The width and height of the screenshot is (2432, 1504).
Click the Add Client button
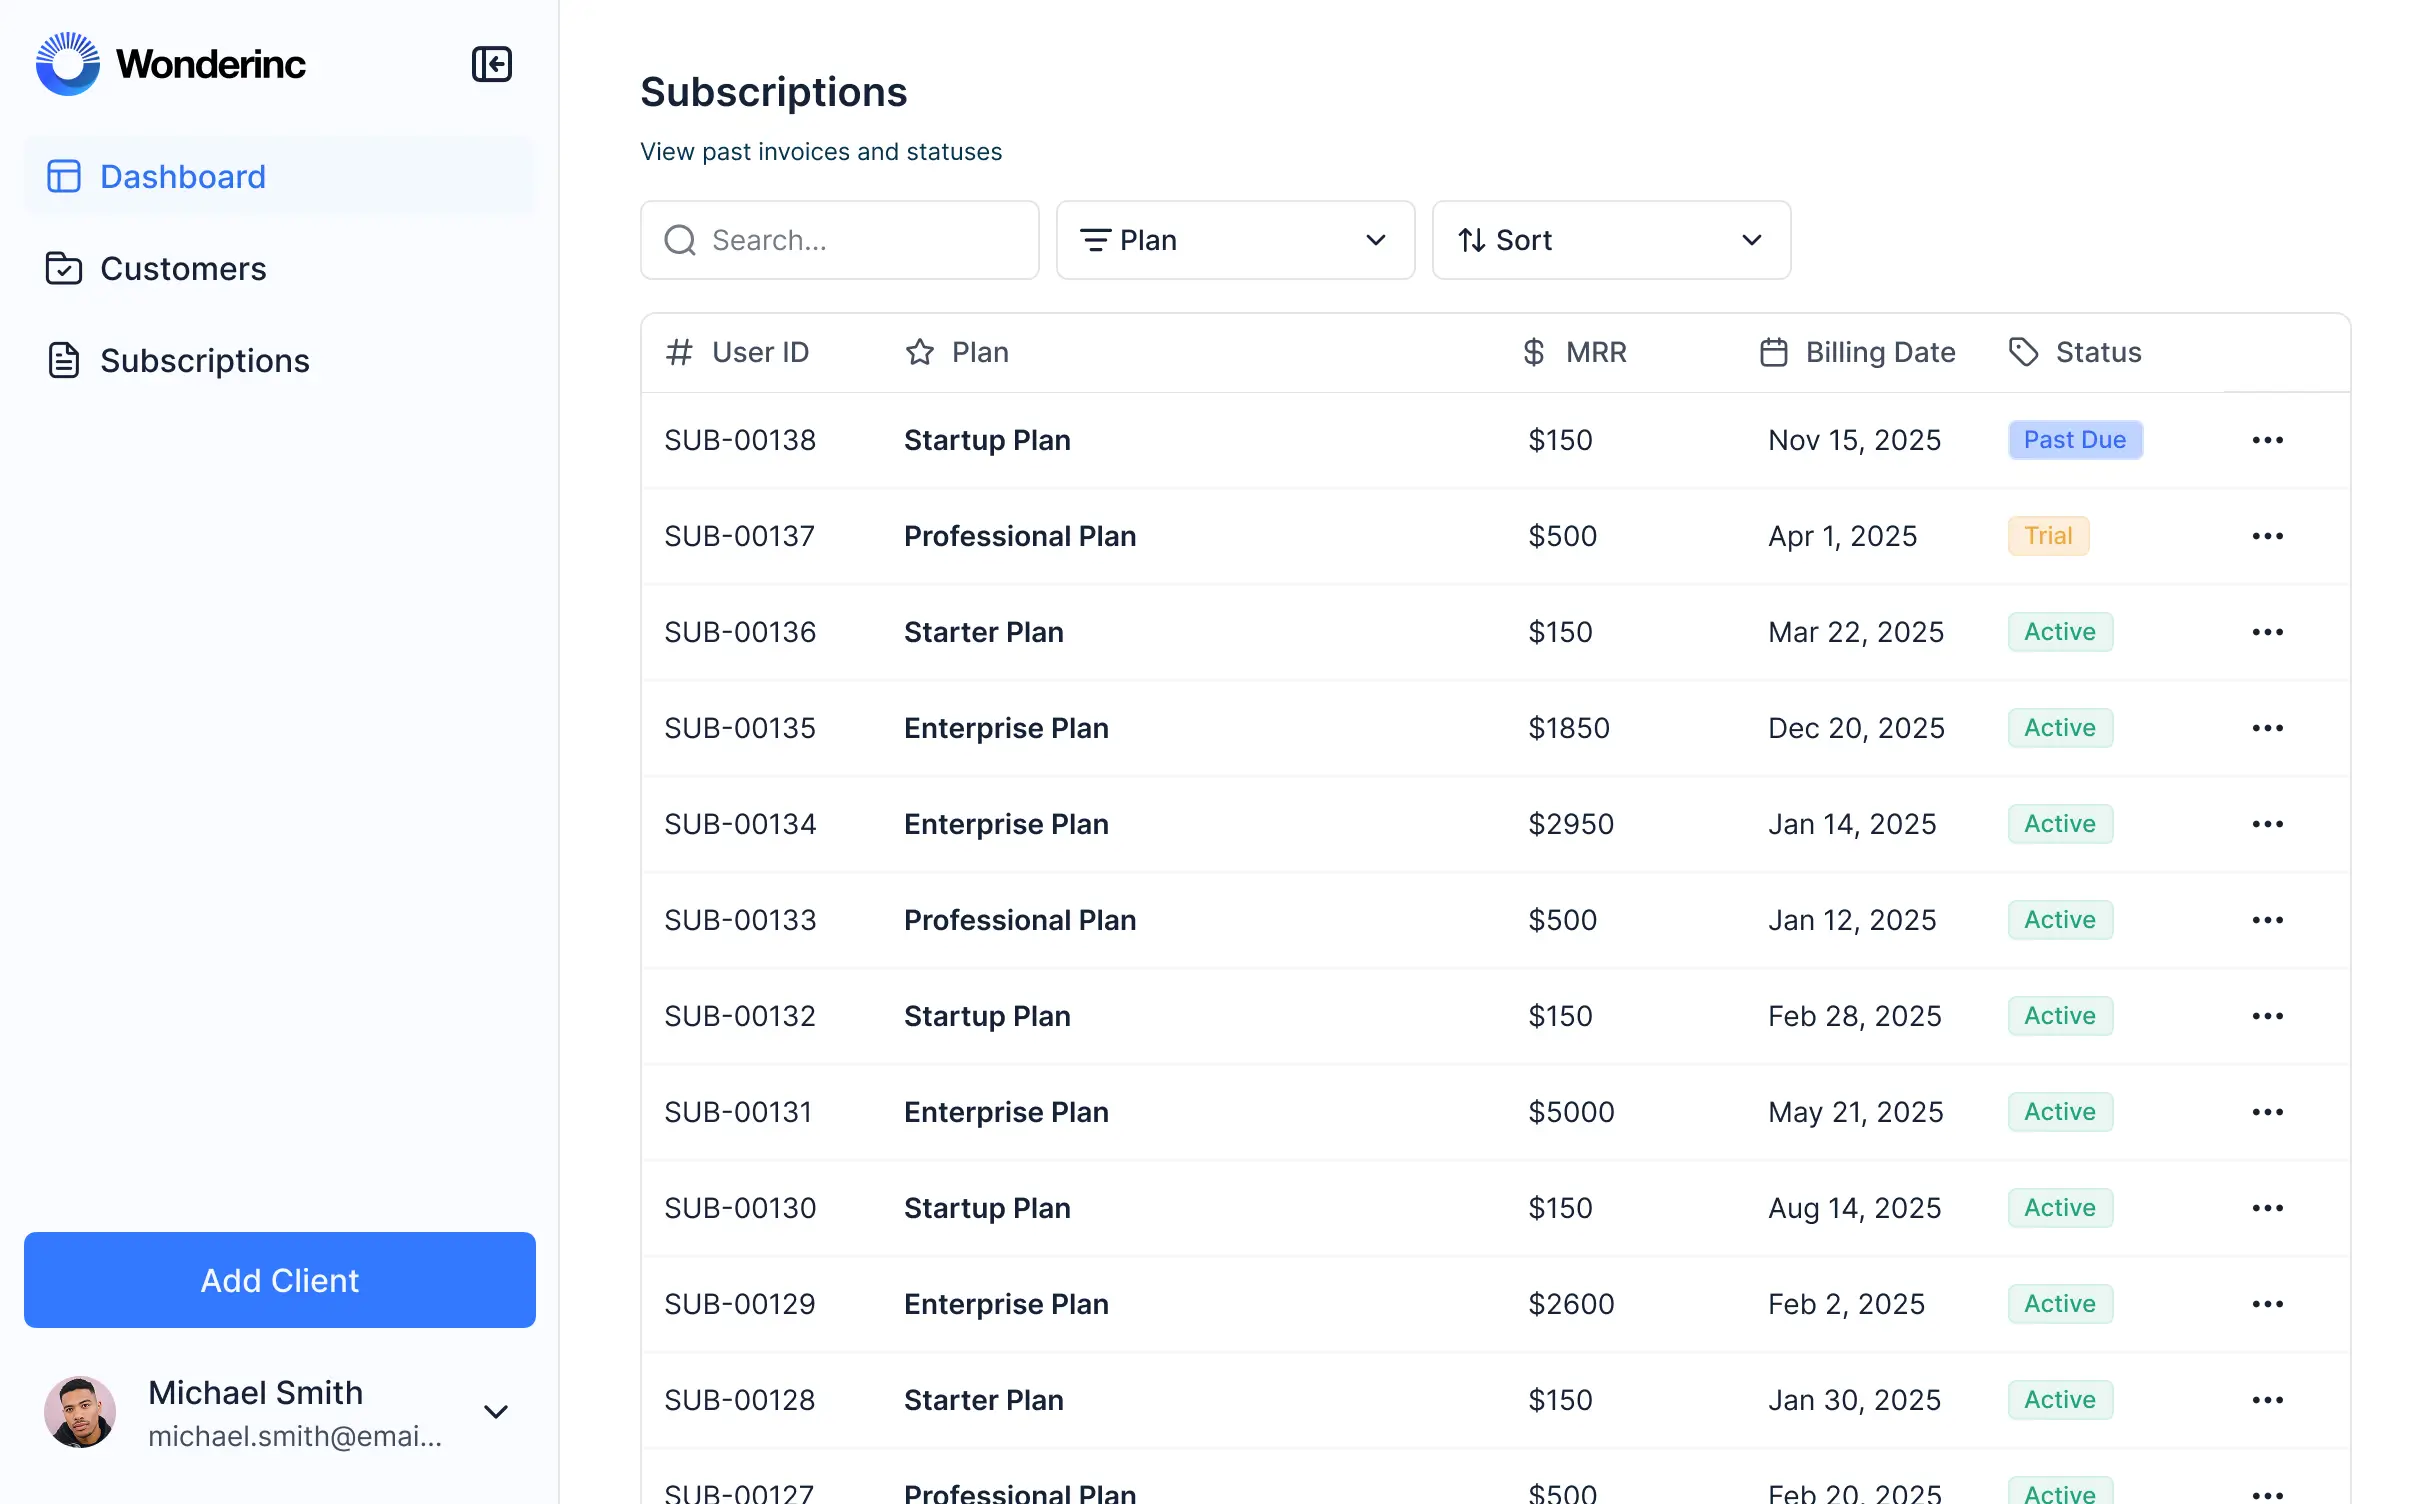[278, 1280]
